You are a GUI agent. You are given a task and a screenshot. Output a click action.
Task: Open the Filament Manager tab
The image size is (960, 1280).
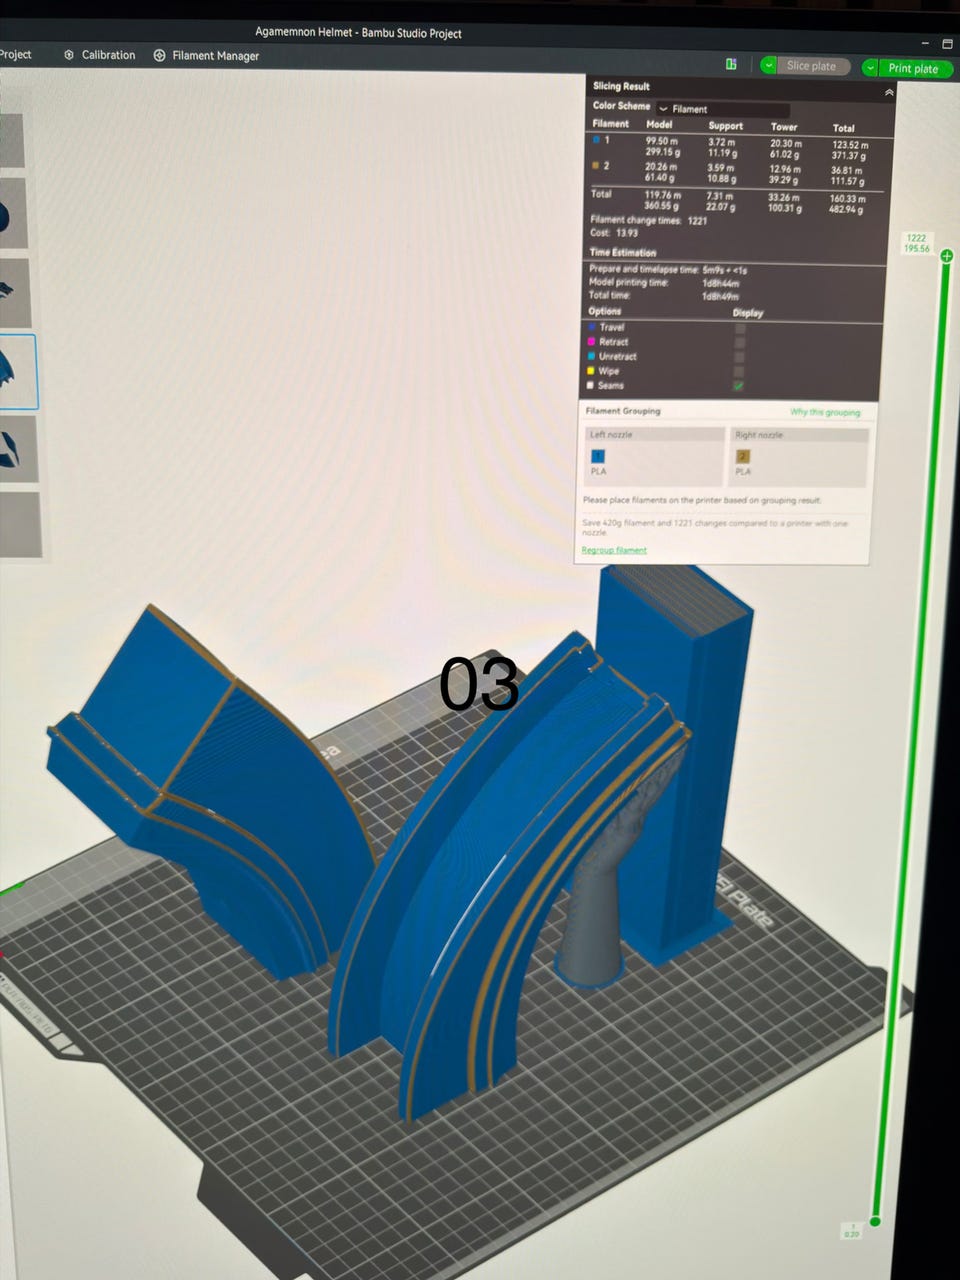tap(206, 56)
